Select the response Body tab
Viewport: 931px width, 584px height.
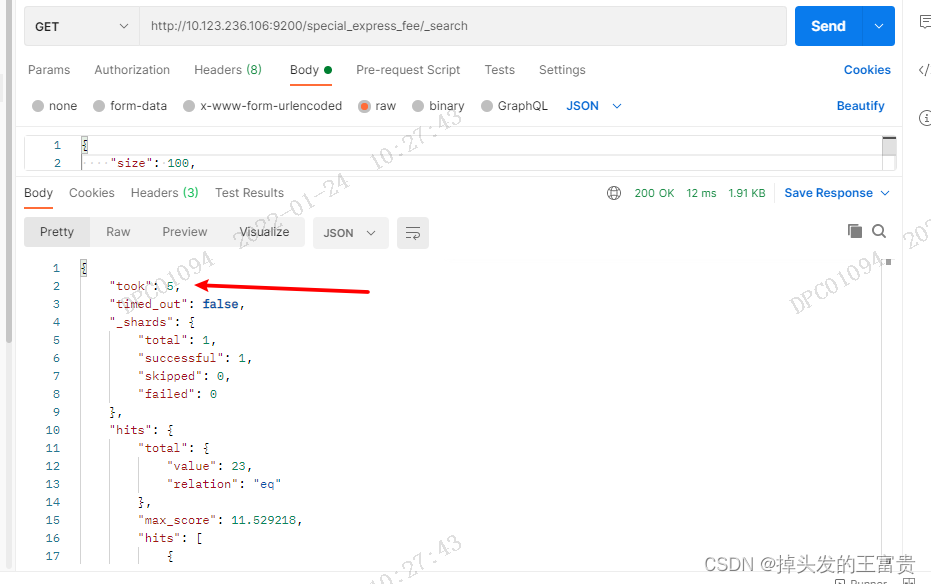click(x=39, y=193)
